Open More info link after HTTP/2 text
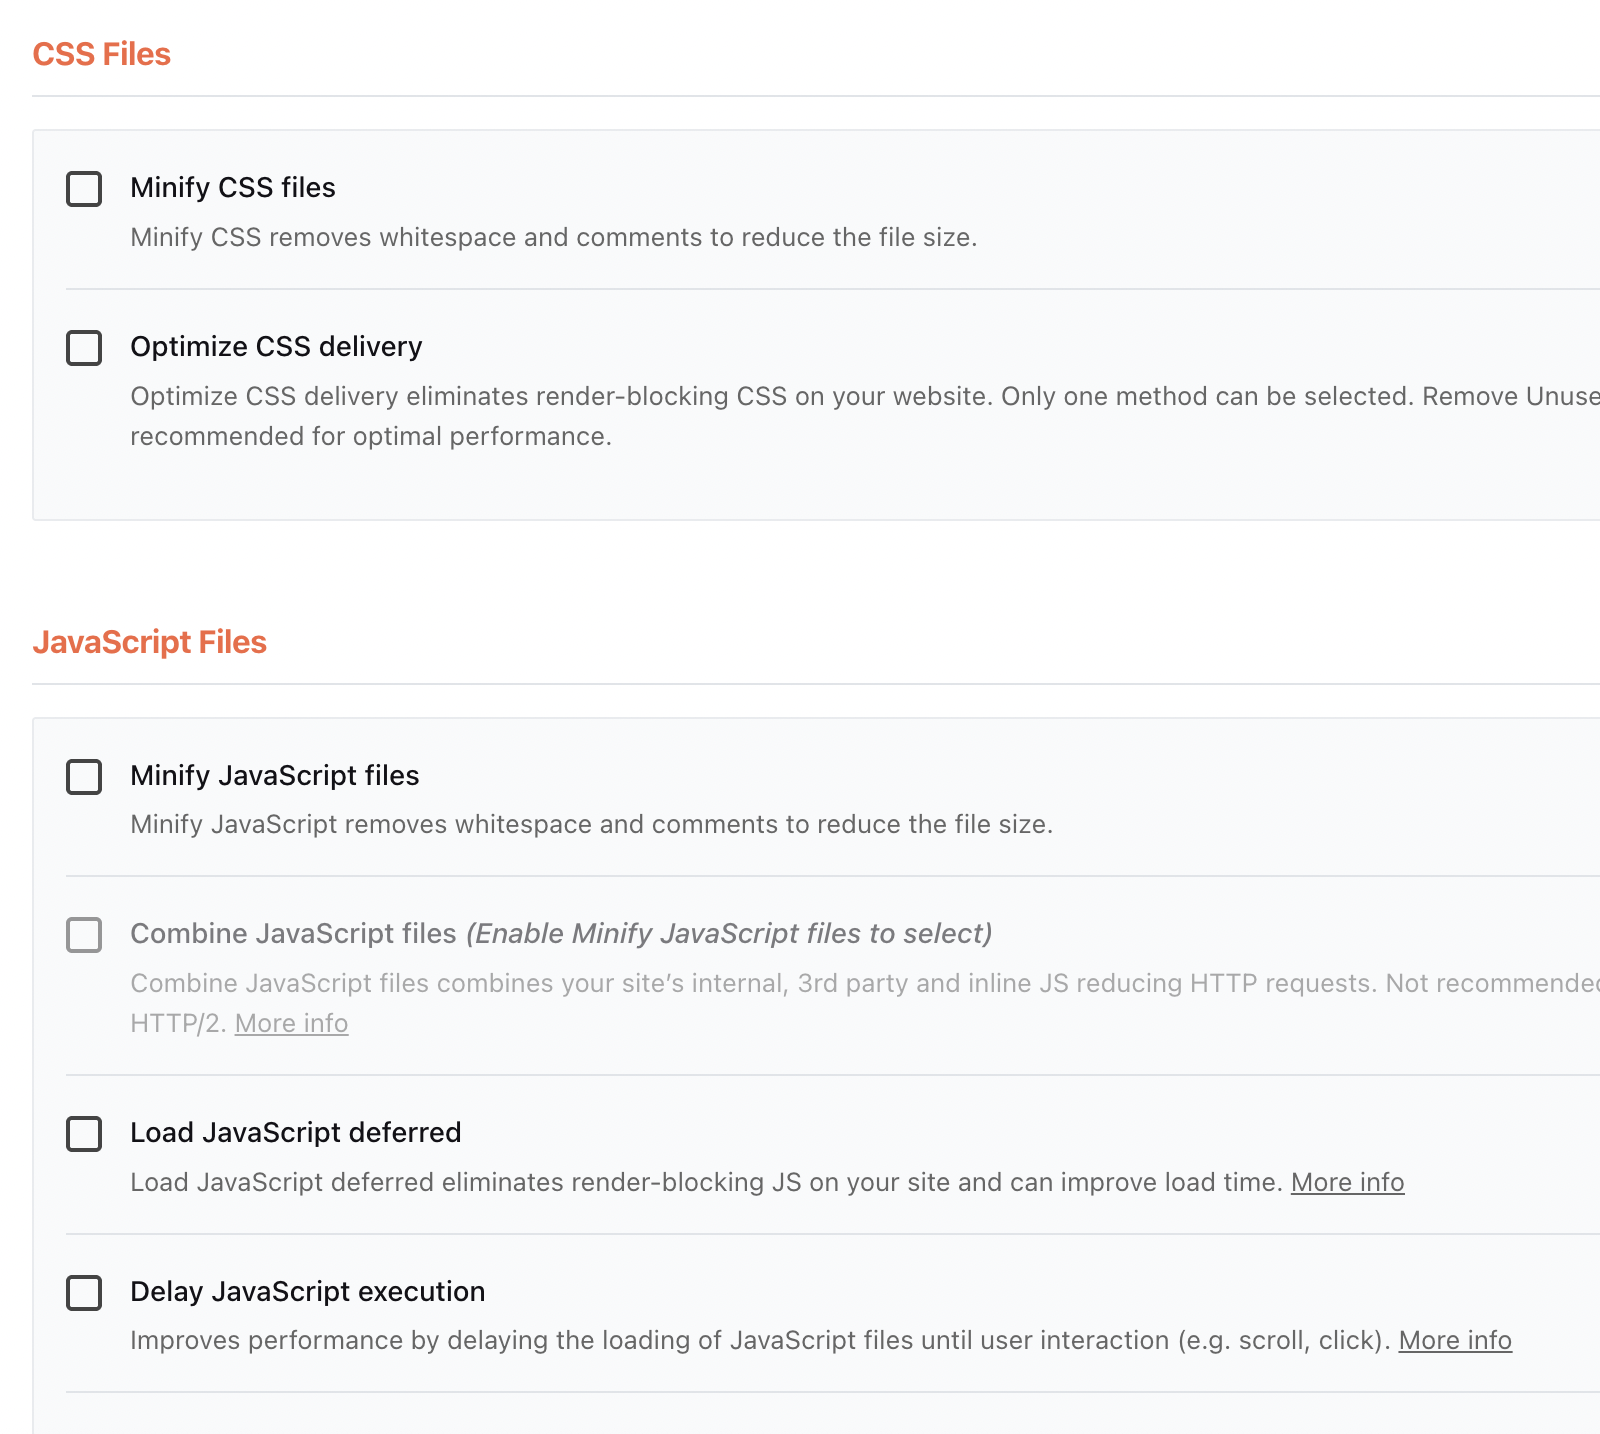 [291, 1024]
